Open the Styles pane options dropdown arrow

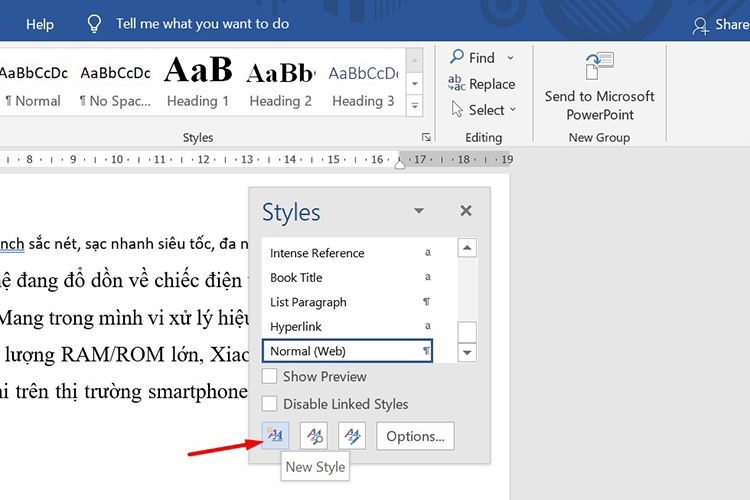(419, 211)
